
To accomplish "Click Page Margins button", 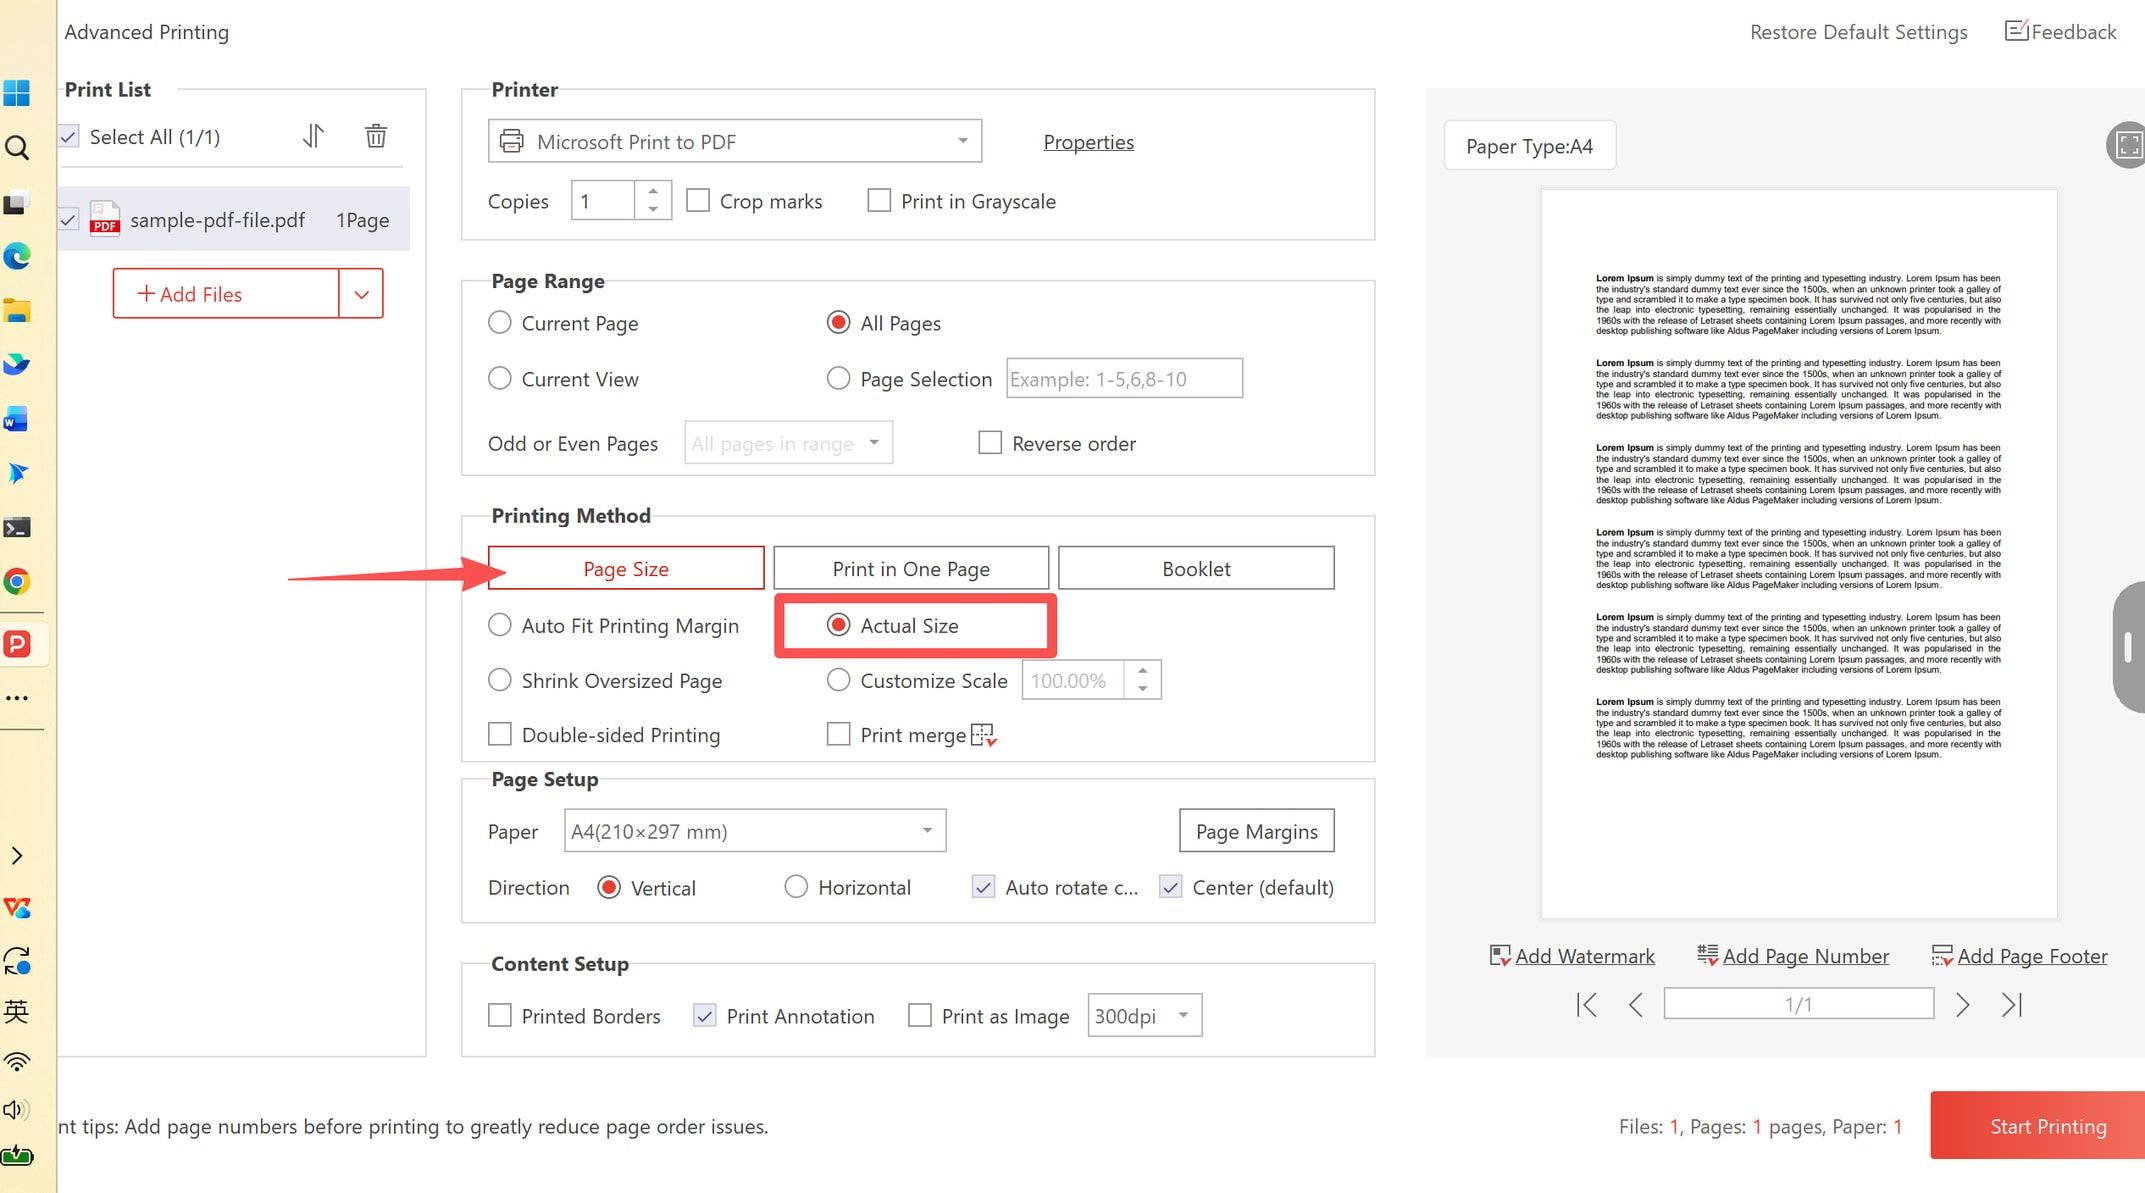I will (1257, 831).
